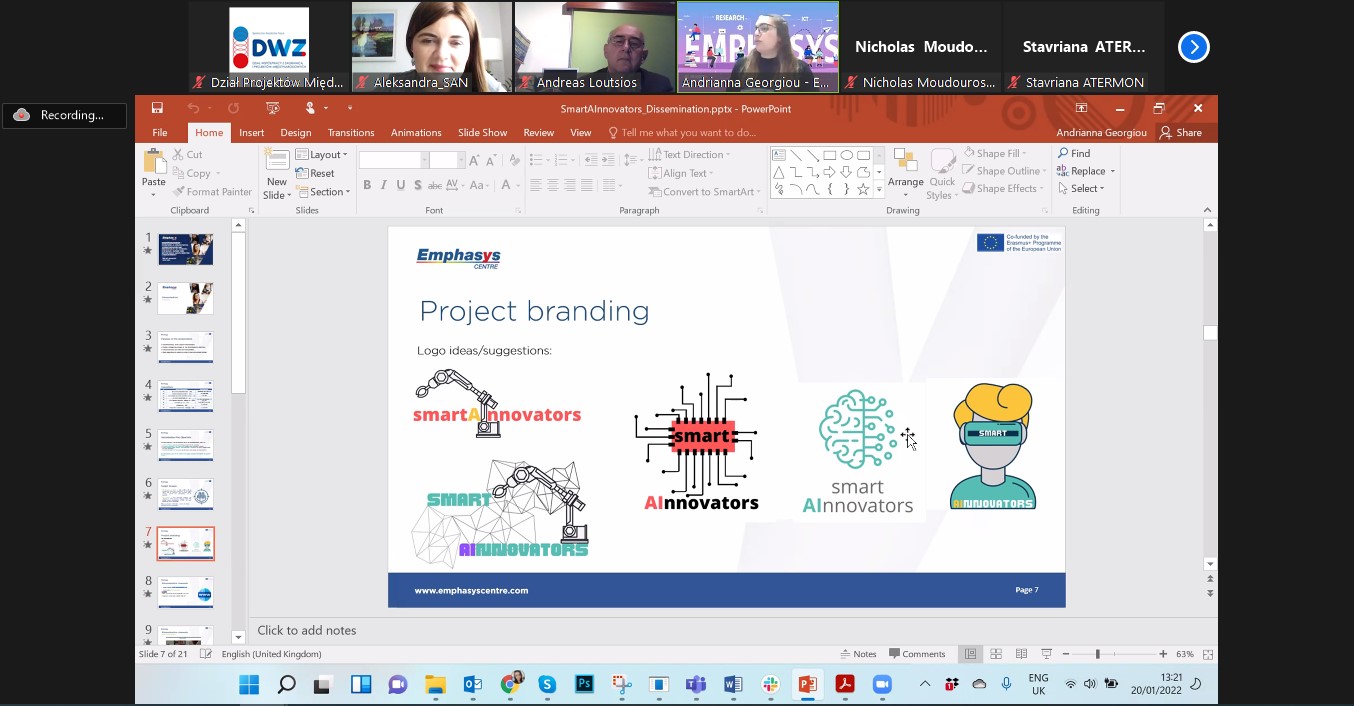This screenshot has height=706, width=1354.
Task: Switch to the Animations tab
Action: click(x=416, y=133)
